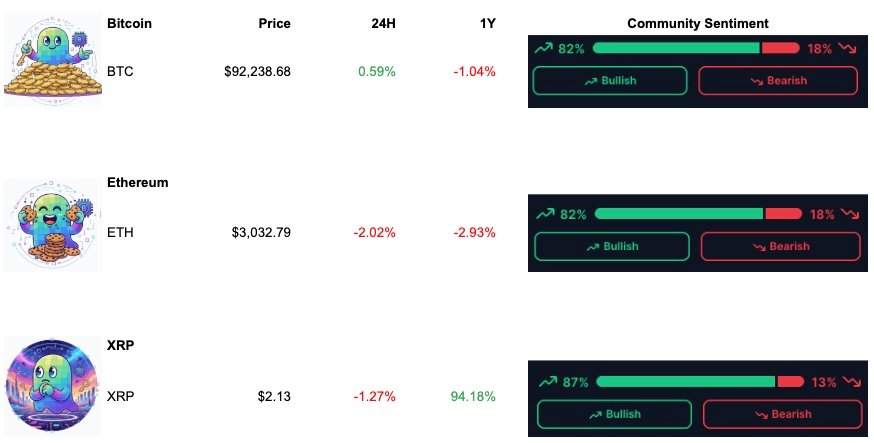Image resolution: width=874 pixels, height=443 pixels.
Task: Vote Bearish on Ethereum
Action: tap(780, 246)
